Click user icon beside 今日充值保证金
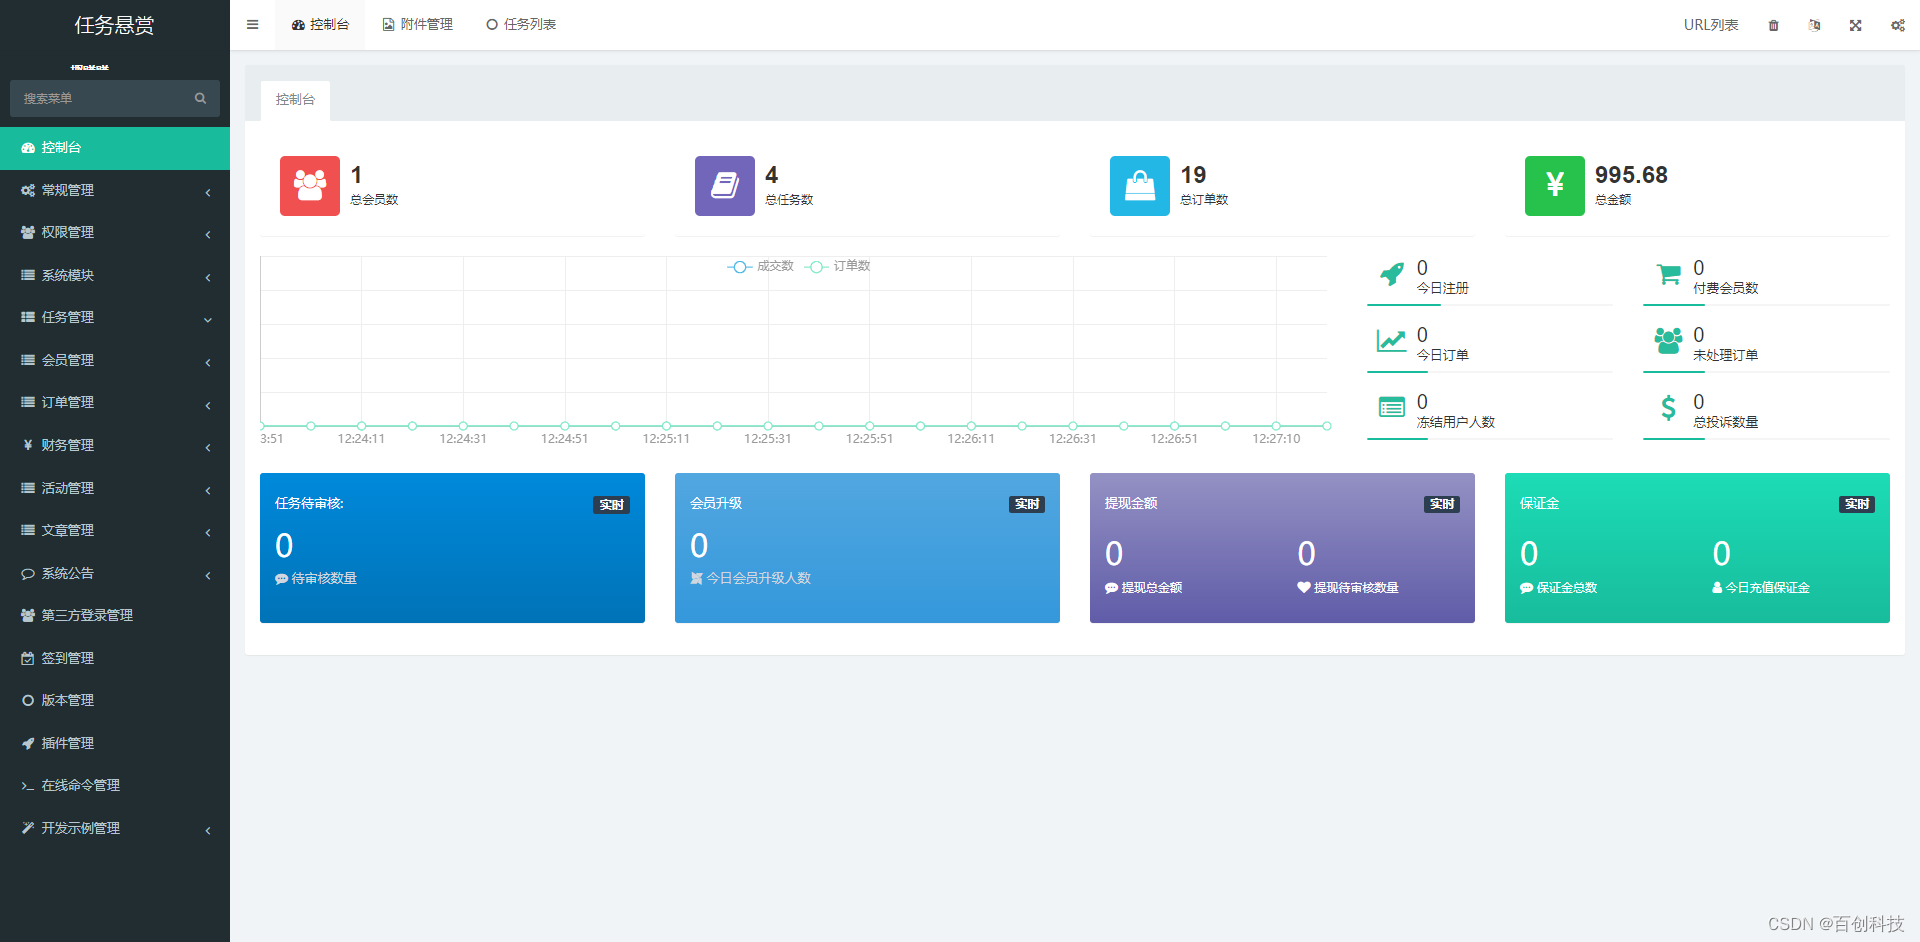This screenshot has width=1920, height=942. pyautogui.click(x=1717, y=588)
